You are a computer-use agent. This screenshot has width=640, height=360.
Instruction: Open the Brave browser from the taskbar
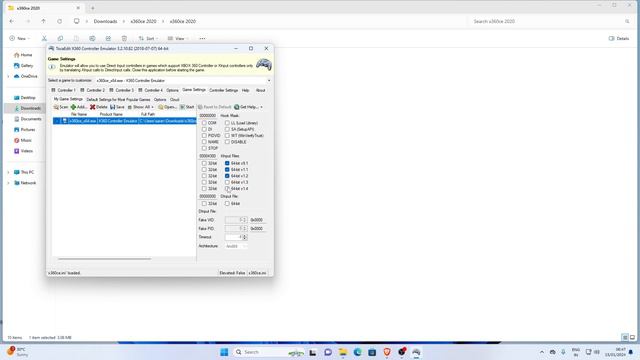(x=387, y=352)
